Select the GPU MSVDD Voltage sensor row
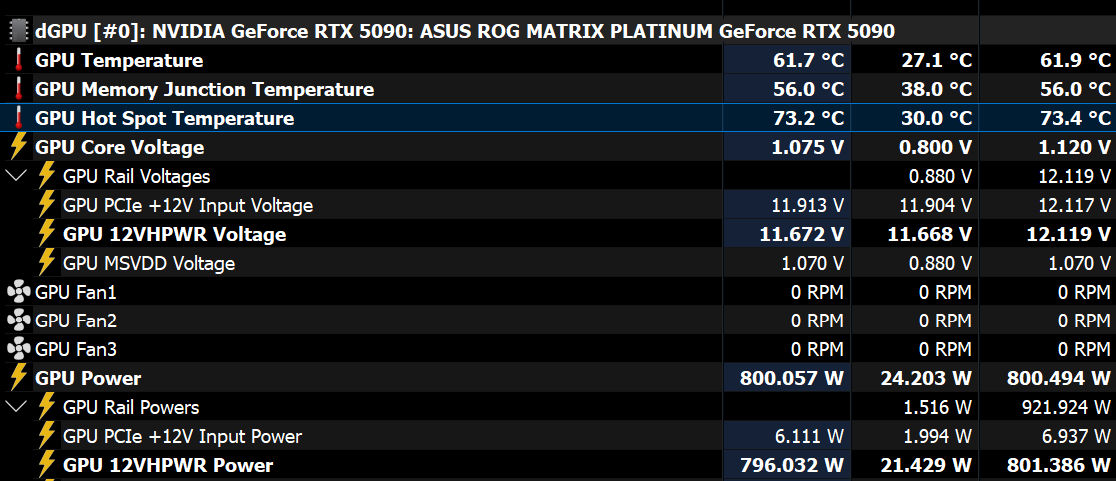This screenshot has height=481, width=1116. (558, 263)
